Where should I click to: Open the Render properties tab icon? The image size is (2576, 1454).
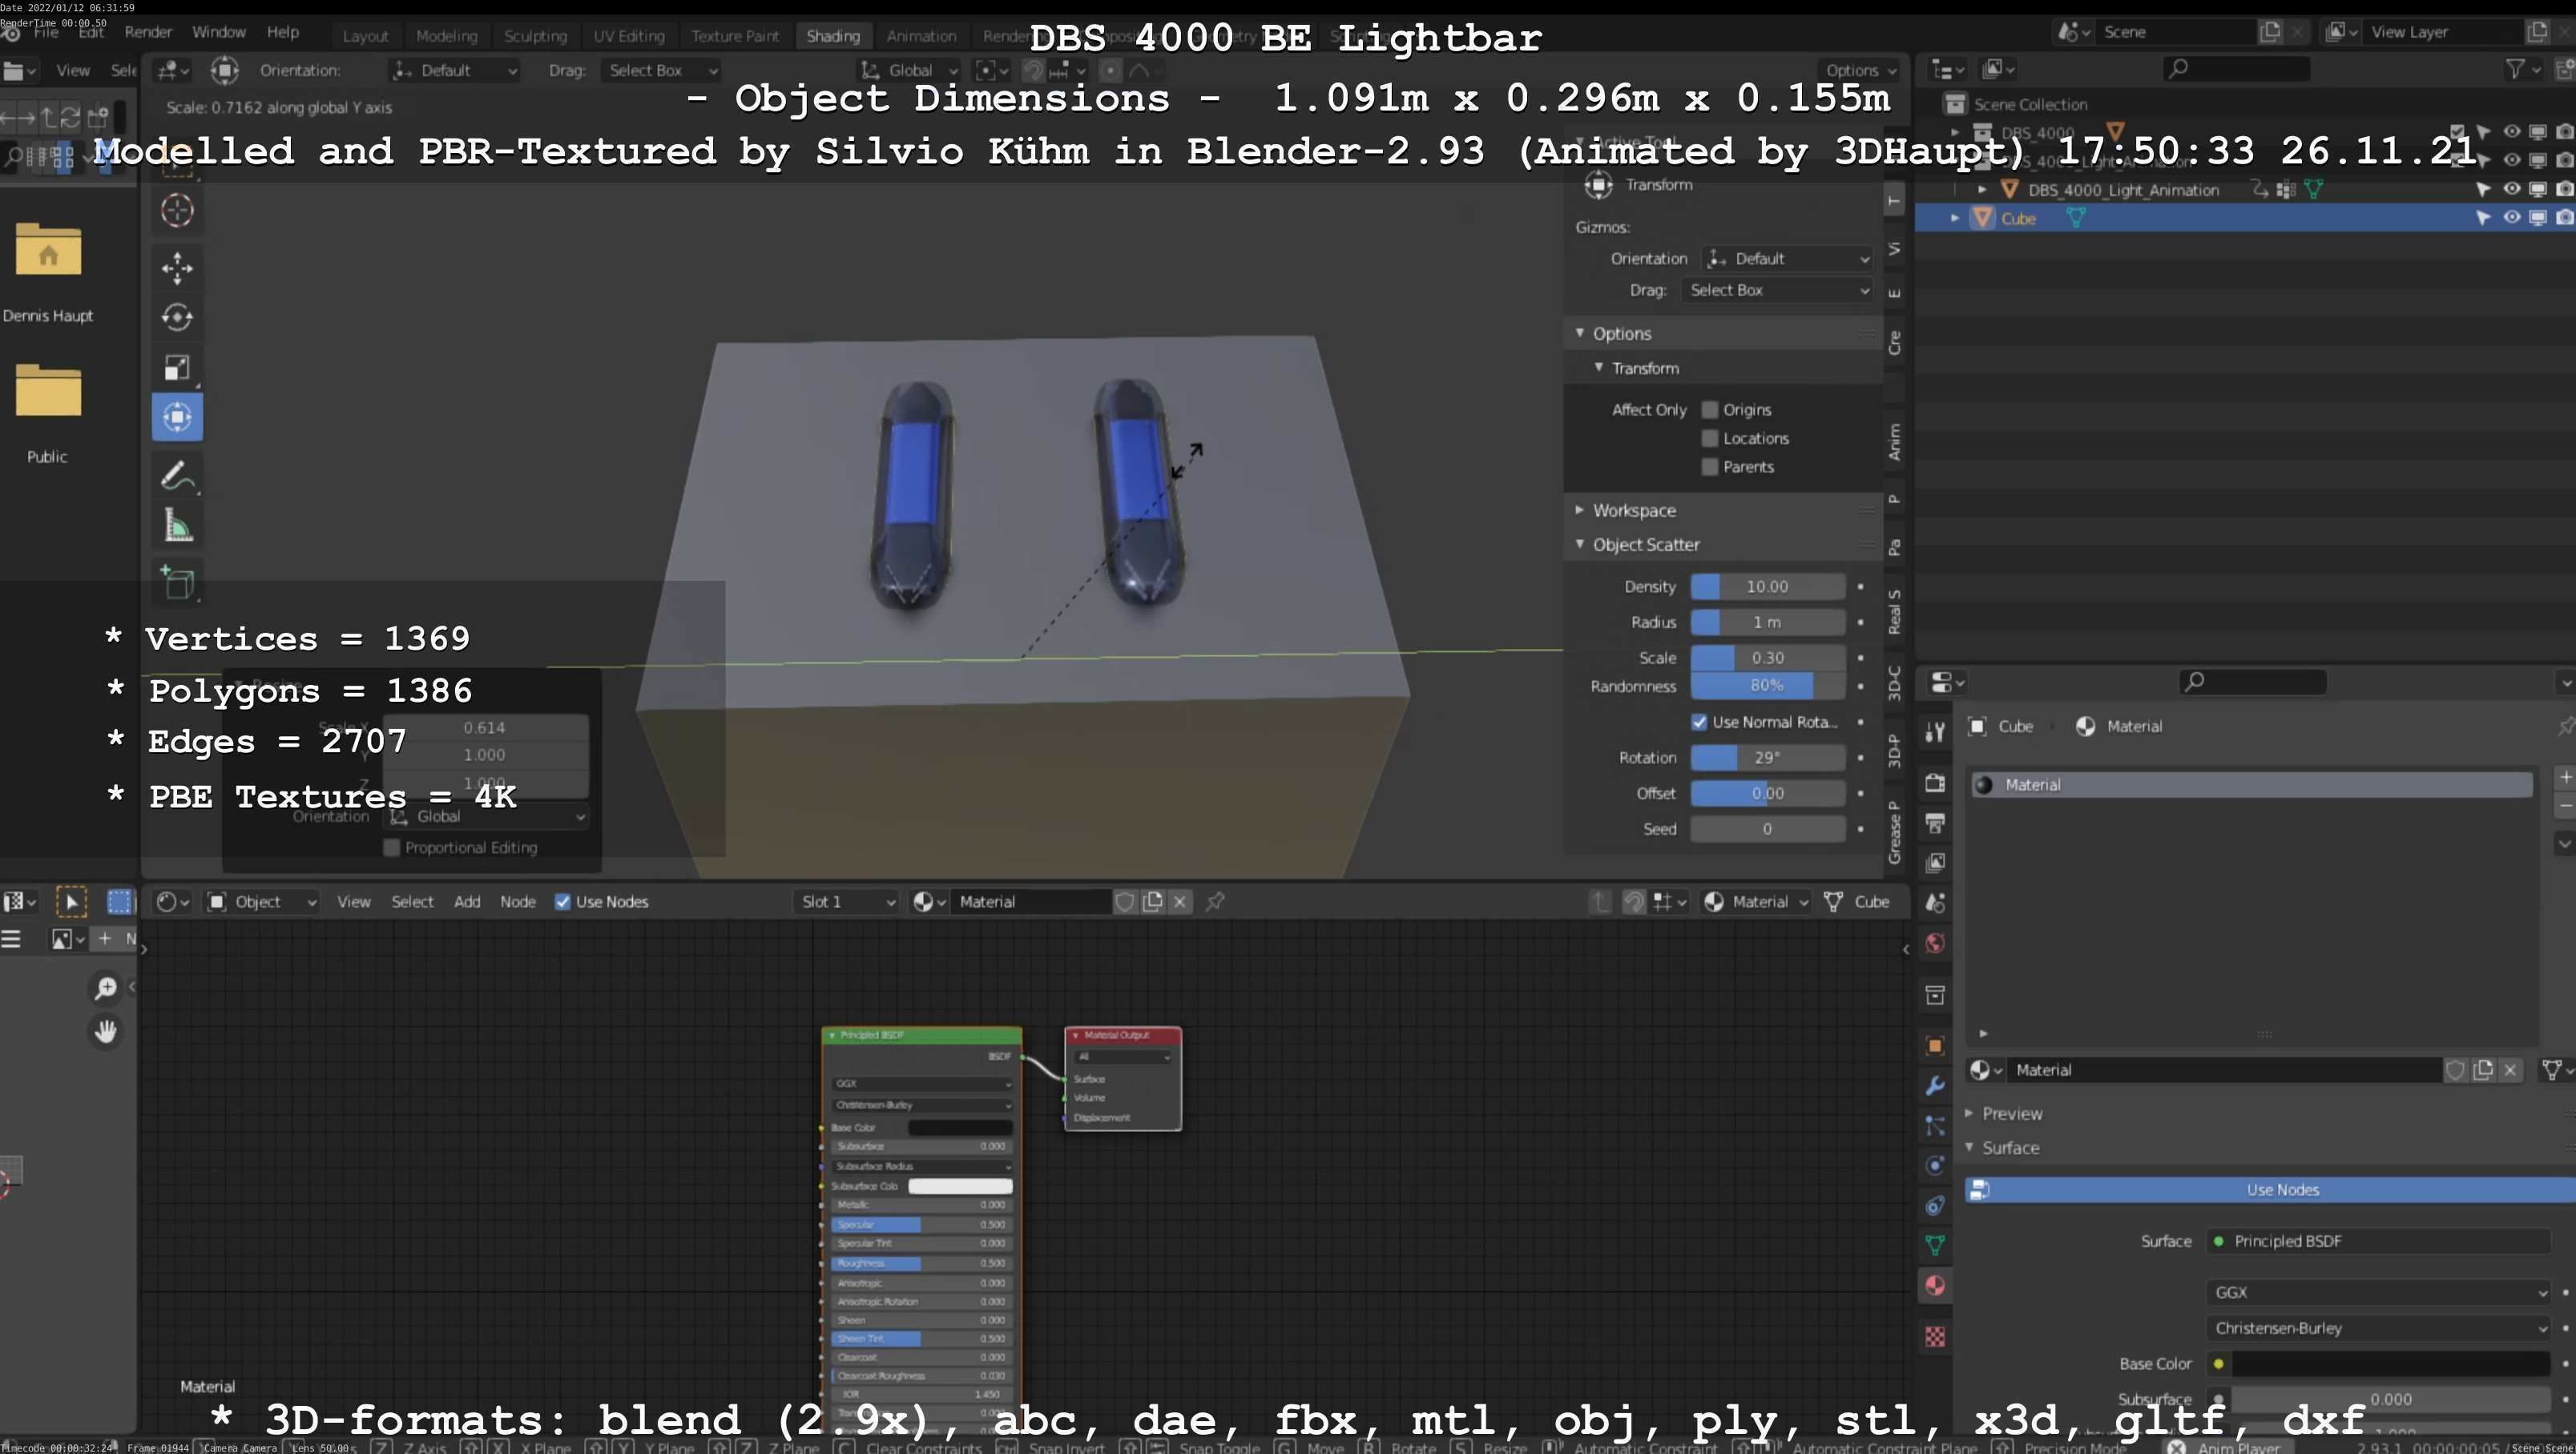coord(1935,783)
